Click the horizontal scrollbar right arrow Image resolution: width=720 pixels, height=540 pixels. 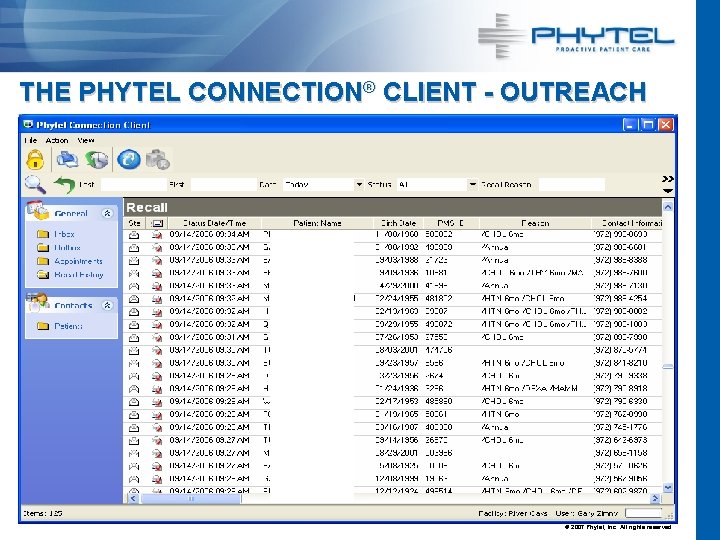[655, 498]
